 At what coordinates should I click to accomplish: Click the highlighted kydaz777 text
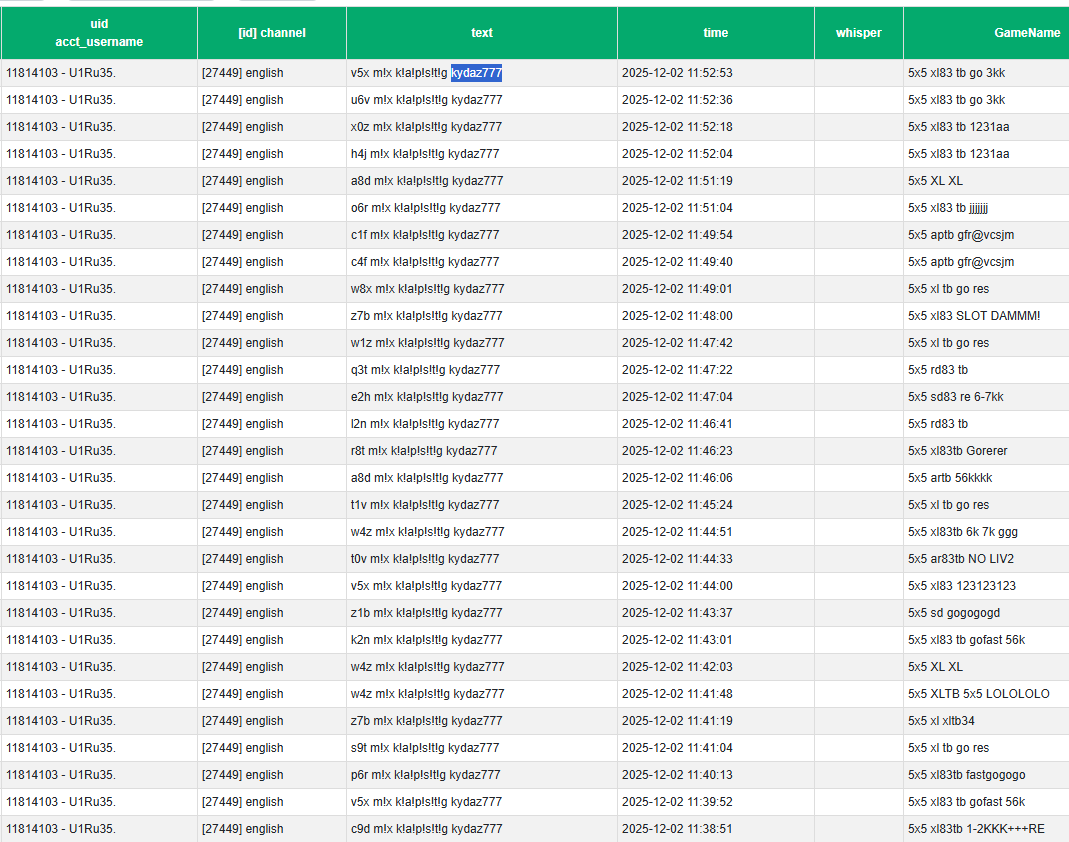(x=476, y=73)
